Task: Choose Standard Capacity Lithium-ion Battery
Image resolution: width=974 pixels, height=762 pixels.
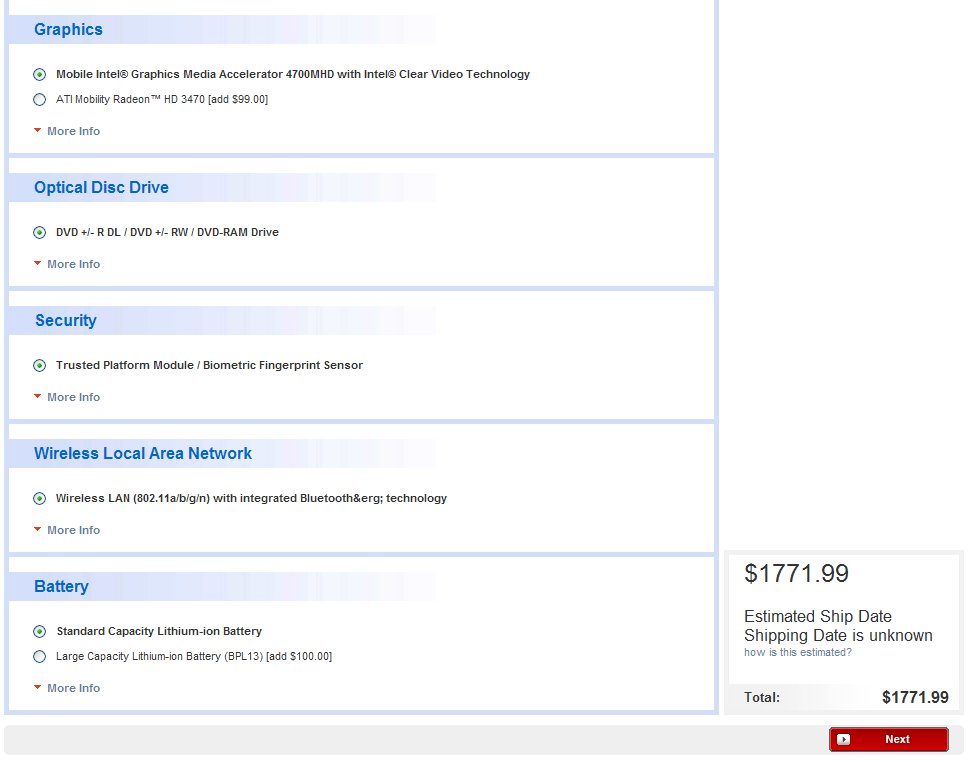Action: tap(40, 632)
